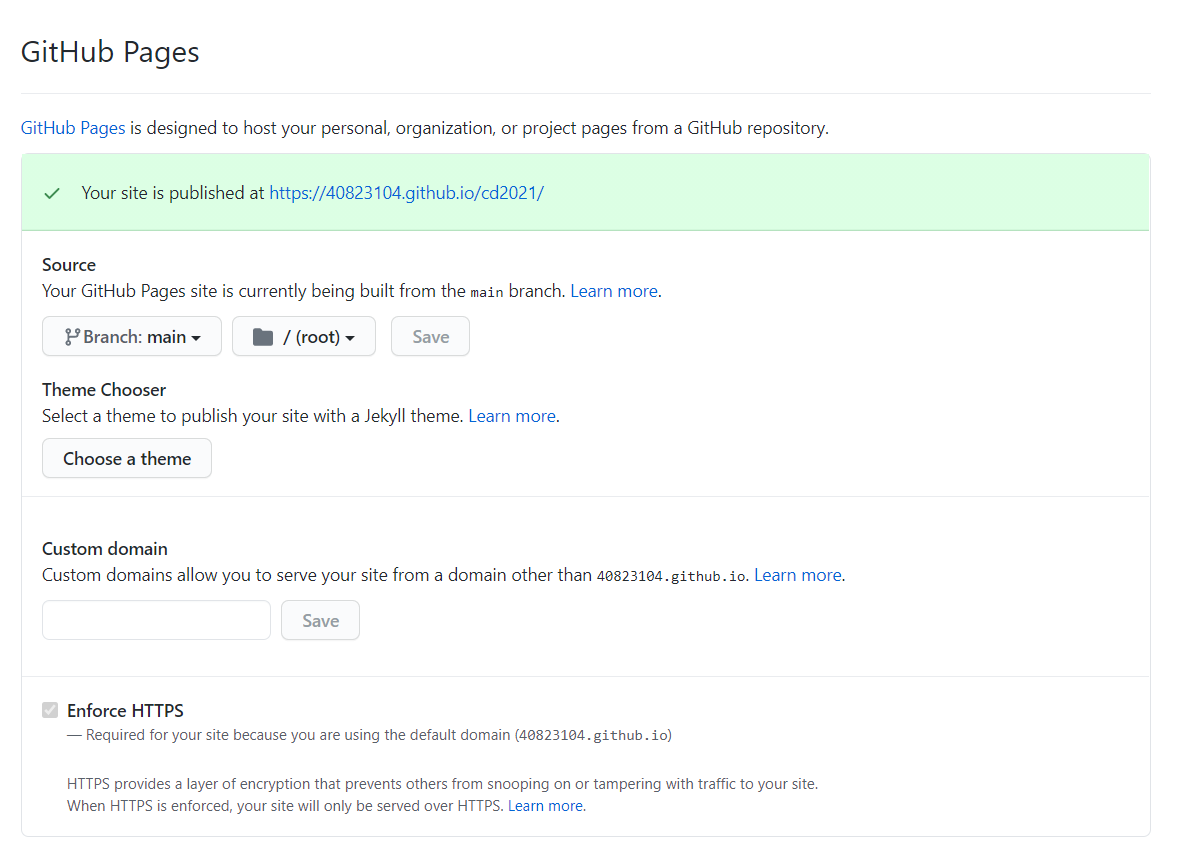The height and width of the screenshot is (857, 1185).
Task: Click the Theme Chooser heading
Action: [x=104, y=389]
